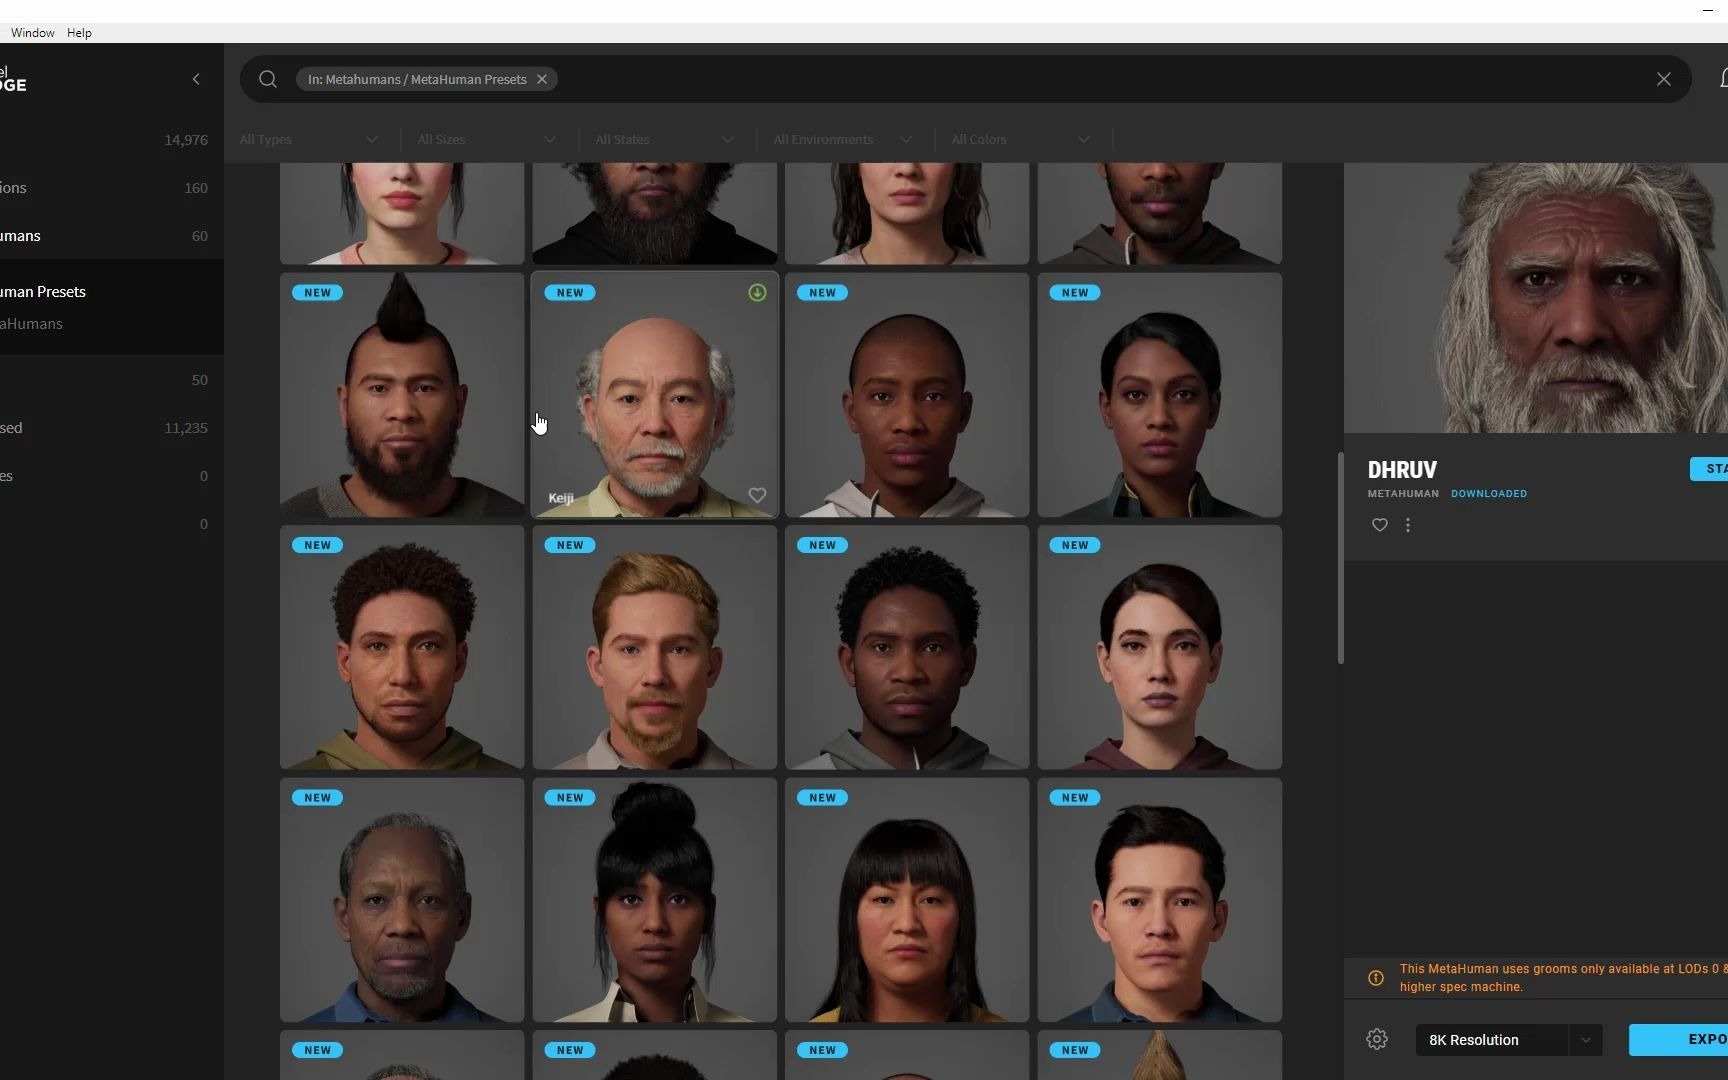The image size is (1728, 1080).
Task: Click the METAHUMAN type label
Action: [x=1403, y=494]
